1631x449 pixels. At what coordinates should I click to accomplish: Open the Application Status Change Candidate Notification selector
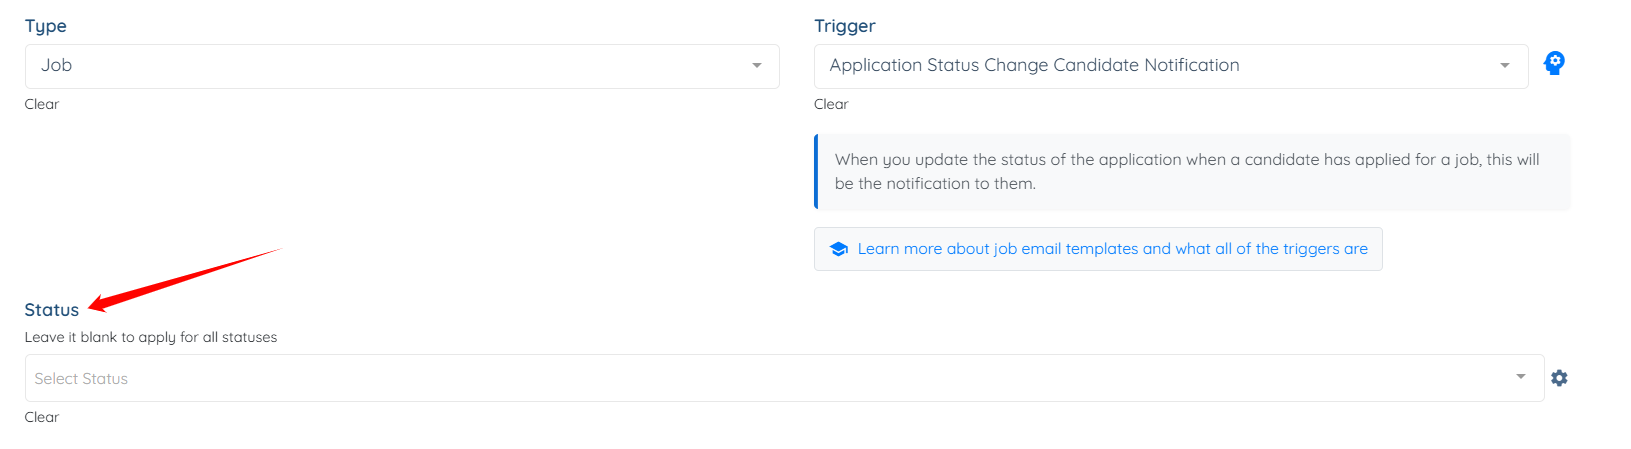(1171, 66)
